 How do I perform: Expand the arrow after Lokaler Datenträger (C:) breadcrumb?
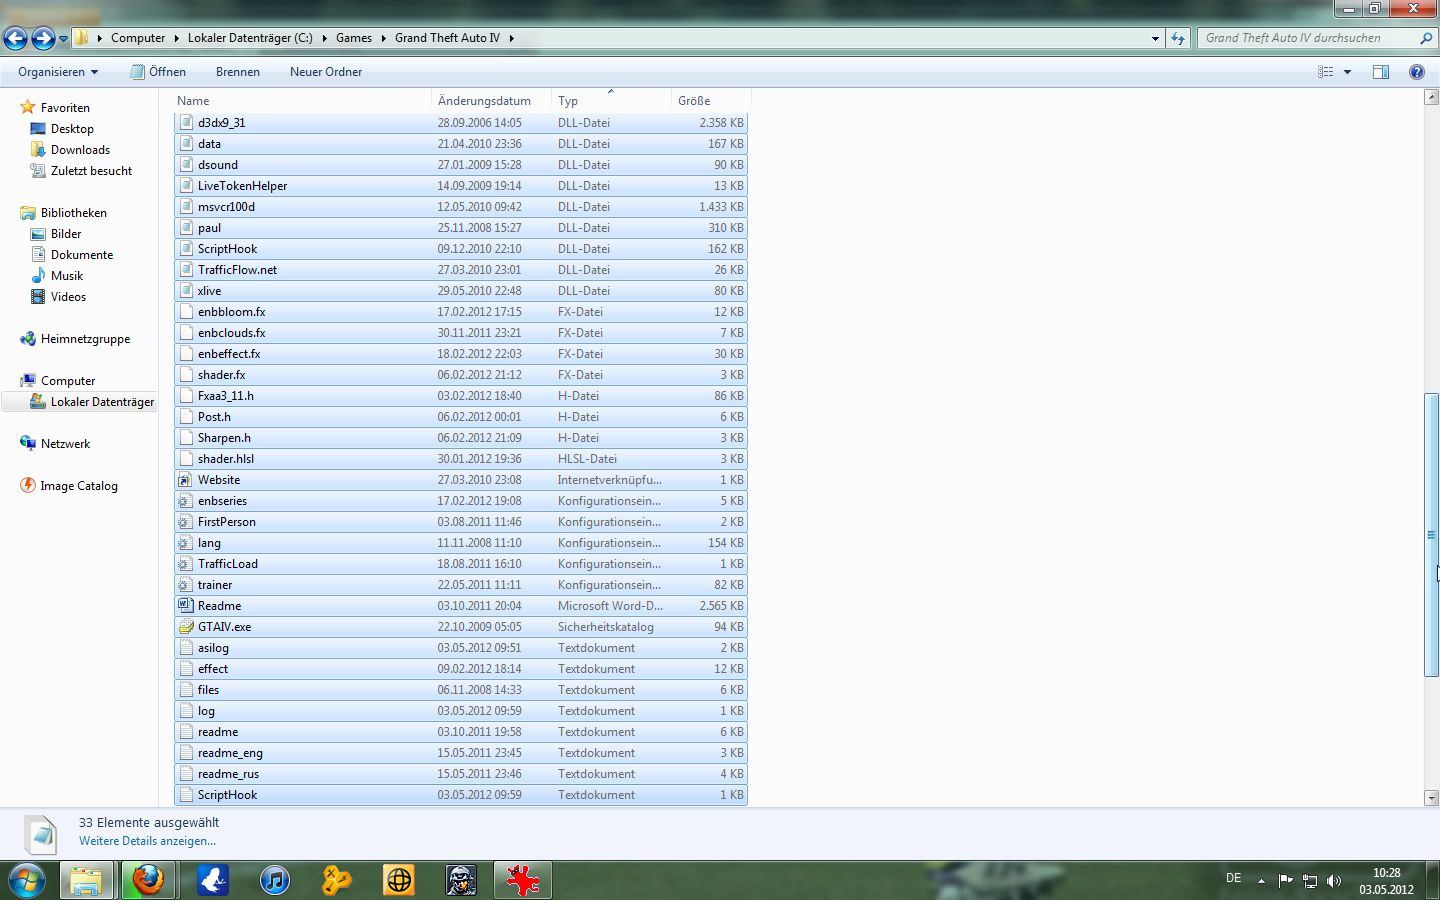coord(324,38)
